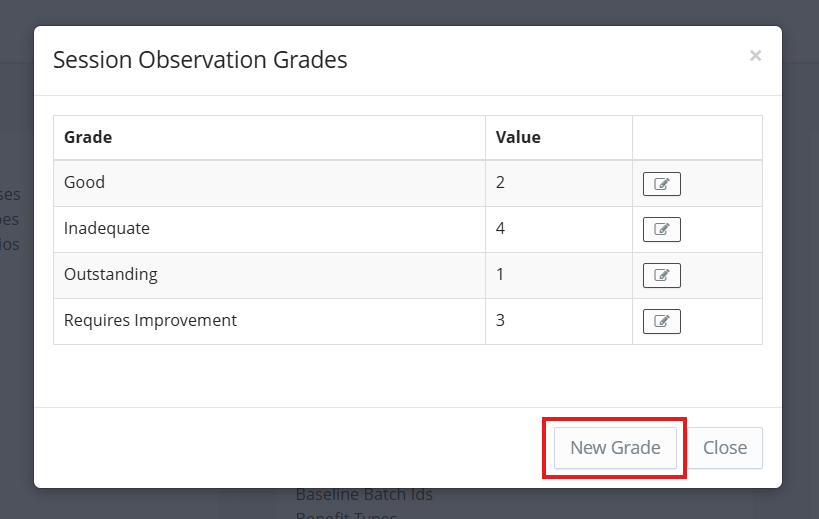Click the empty actions column header
Viewport: 819px width, 519px height.
pos(697,137)
